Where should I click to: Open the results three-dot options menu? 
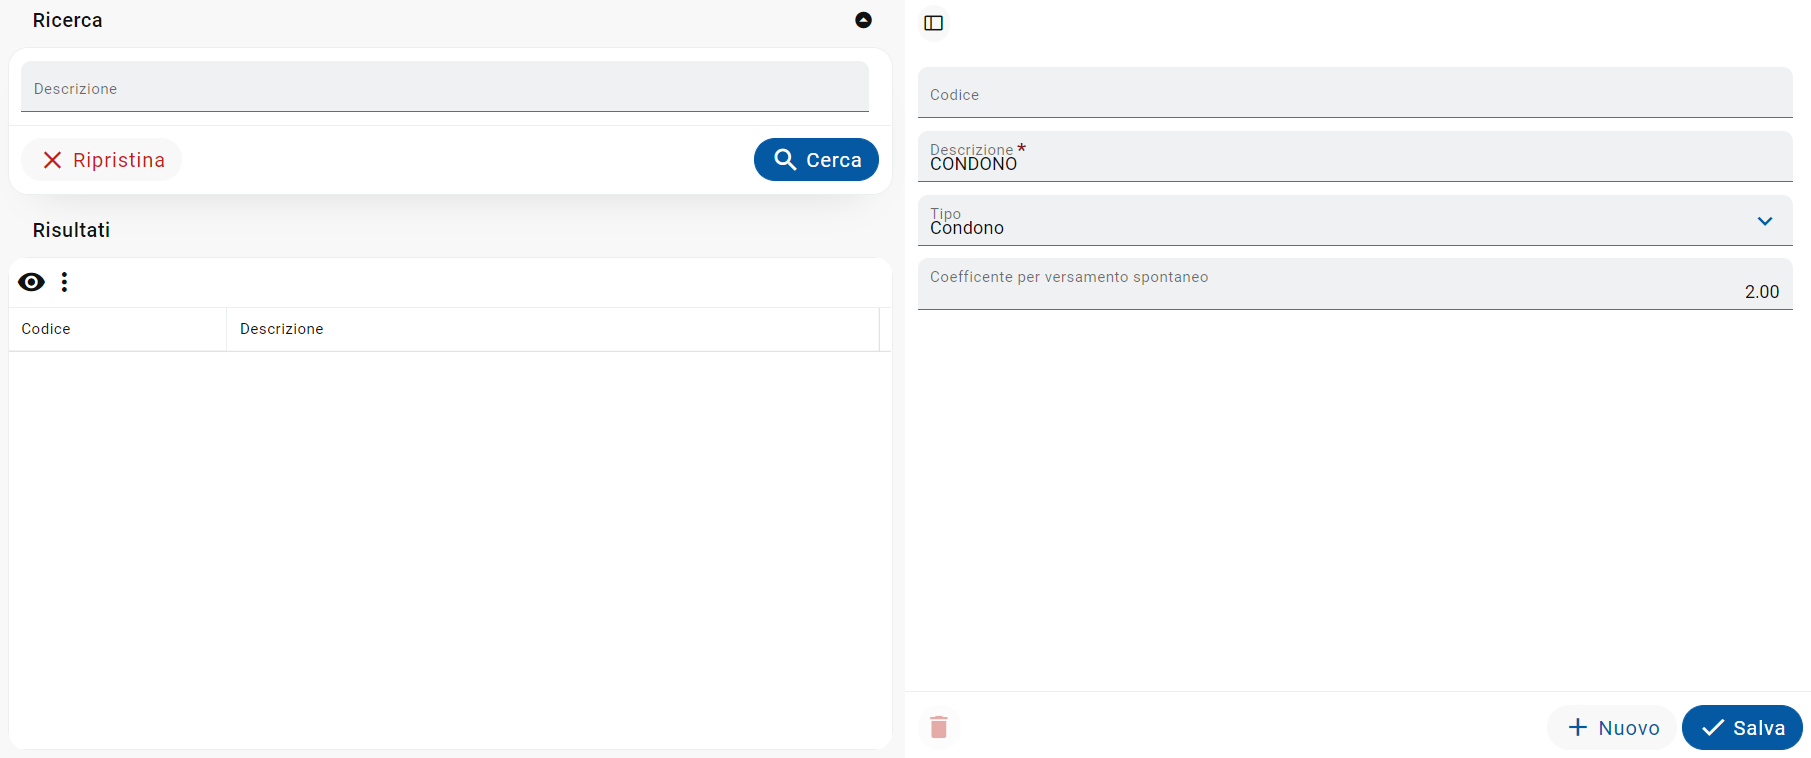[x=64, y=282]
